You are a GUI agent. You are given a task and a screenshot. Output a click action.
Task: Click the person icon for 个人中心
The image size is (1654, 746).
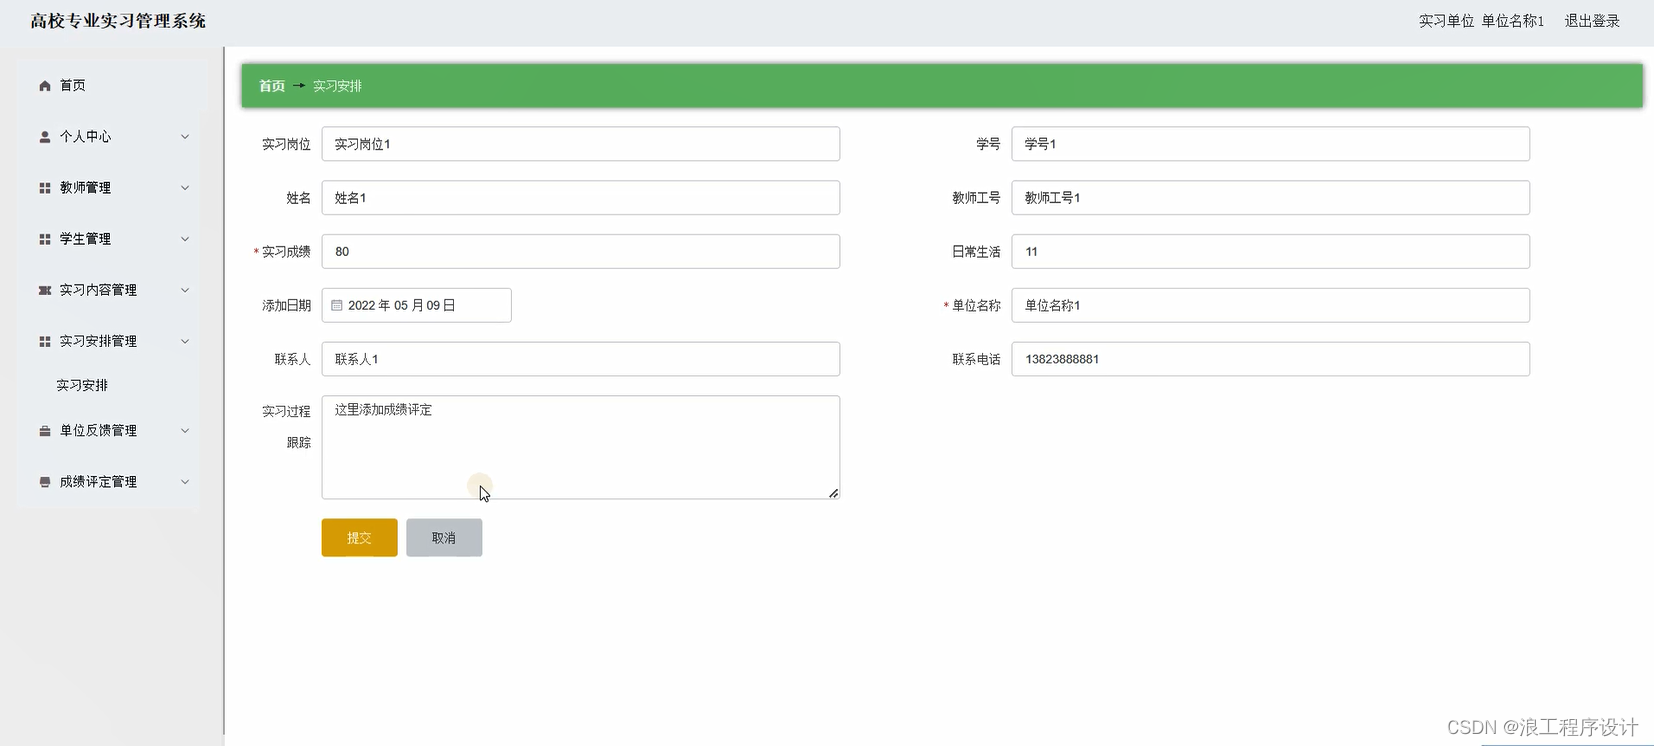44,137
